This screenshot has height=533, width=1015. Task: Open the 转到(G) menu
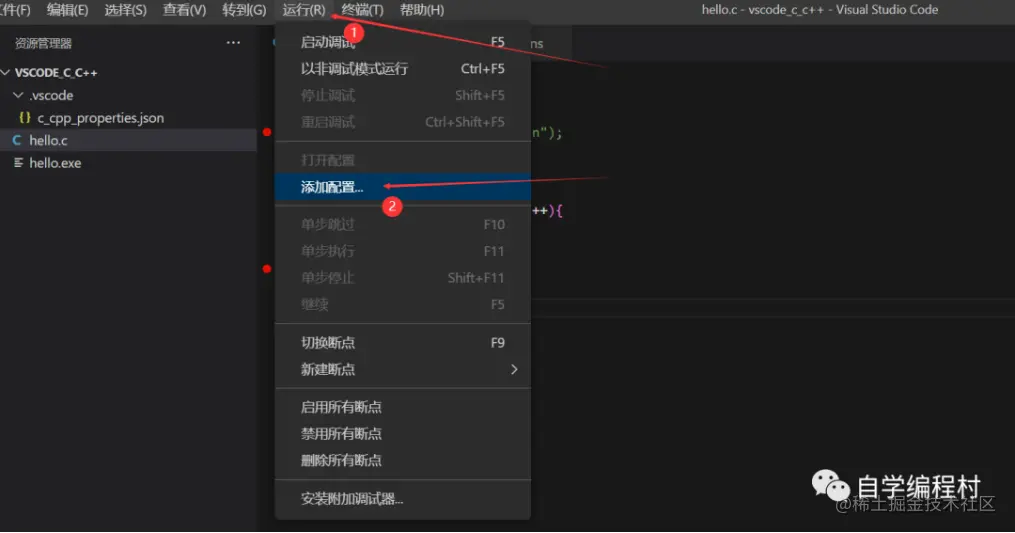[244, 10]
